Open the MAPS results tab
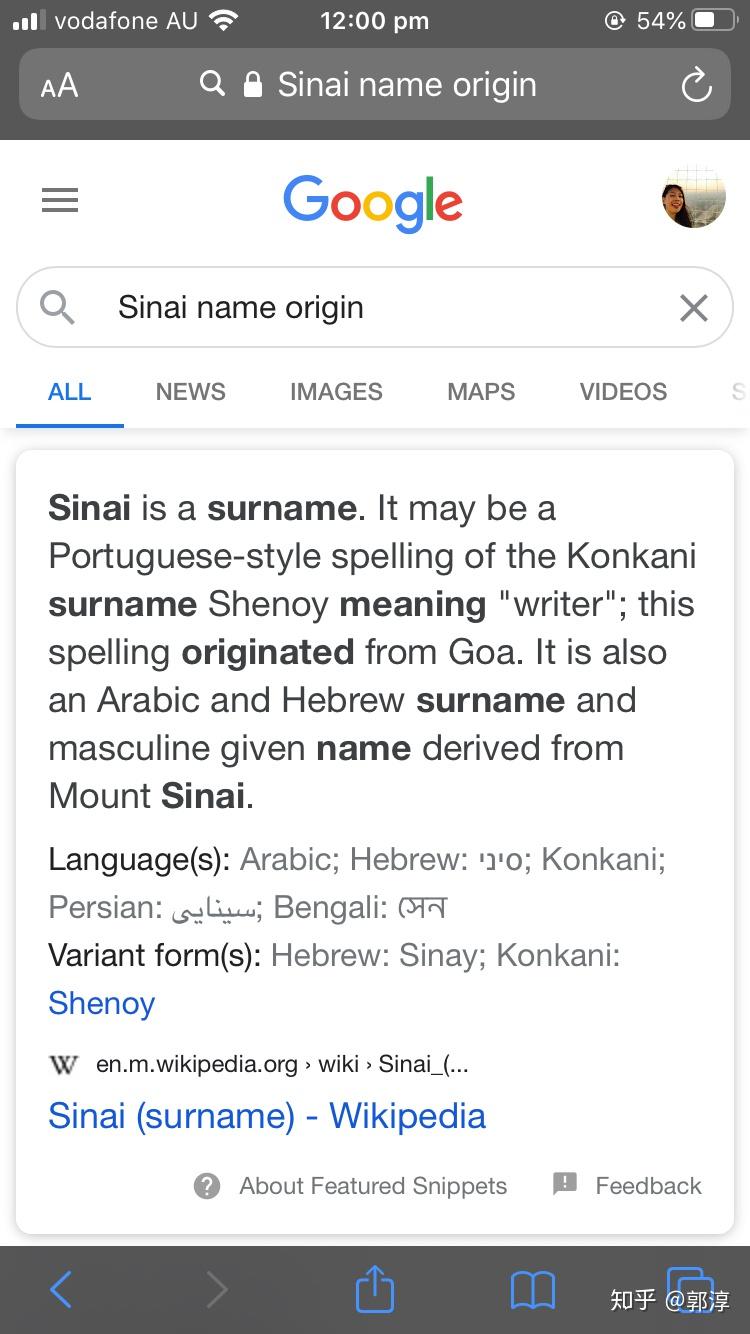 (481, 392)
